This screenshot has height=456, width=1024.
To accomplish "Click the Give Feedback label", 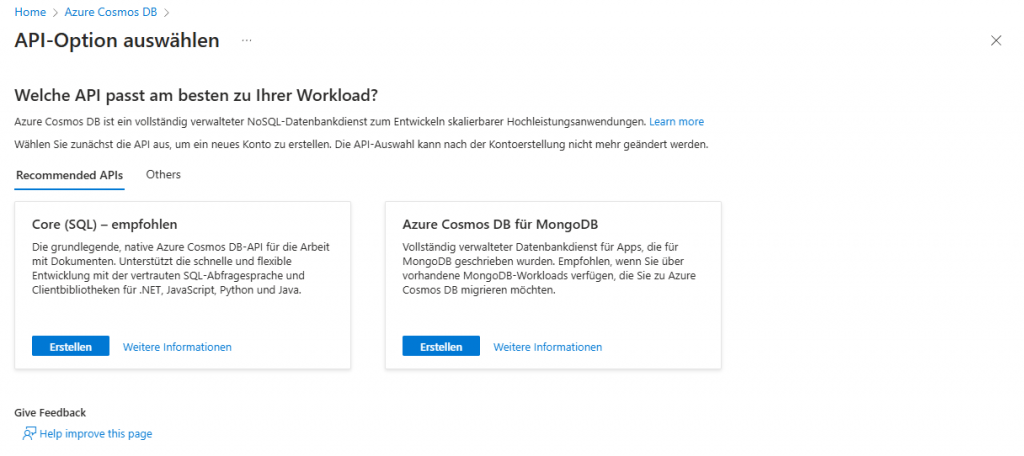I will [50, 413].
